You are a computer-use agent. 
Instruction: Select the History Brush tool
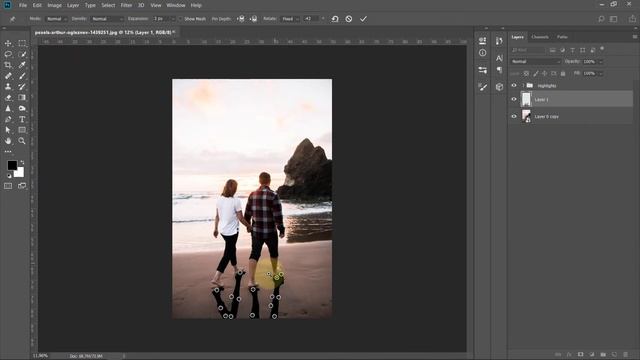click(x=22, y=87)
